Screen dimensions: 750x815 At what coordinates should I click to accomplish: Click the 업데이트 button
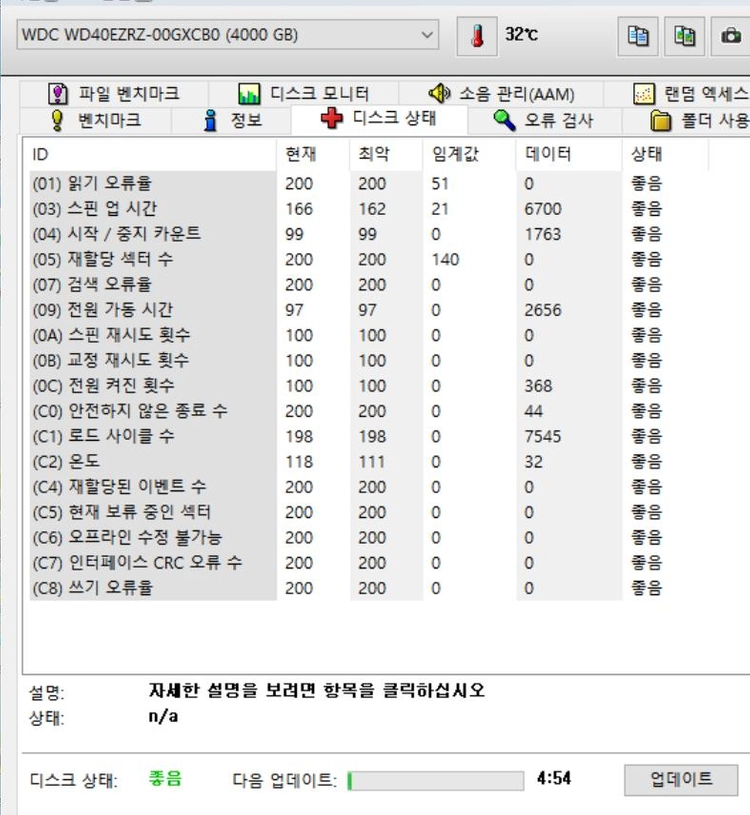click(681, 779)
